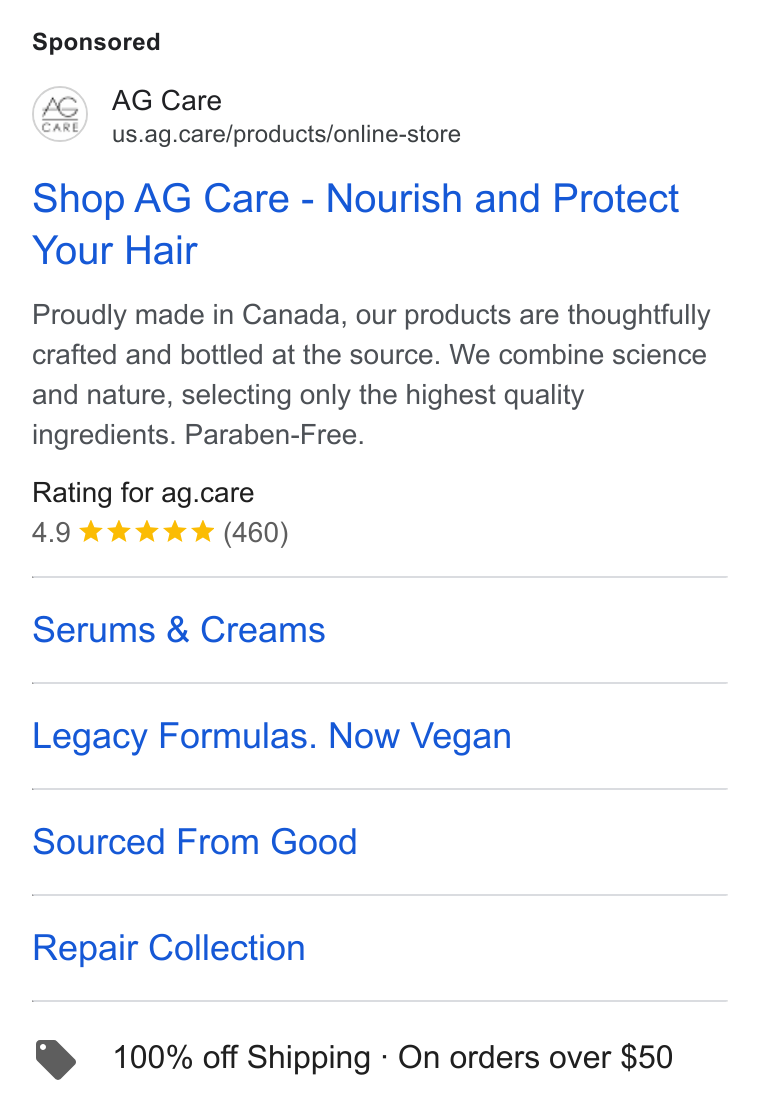Open the Shop AG Care headline link

point(355,224)
